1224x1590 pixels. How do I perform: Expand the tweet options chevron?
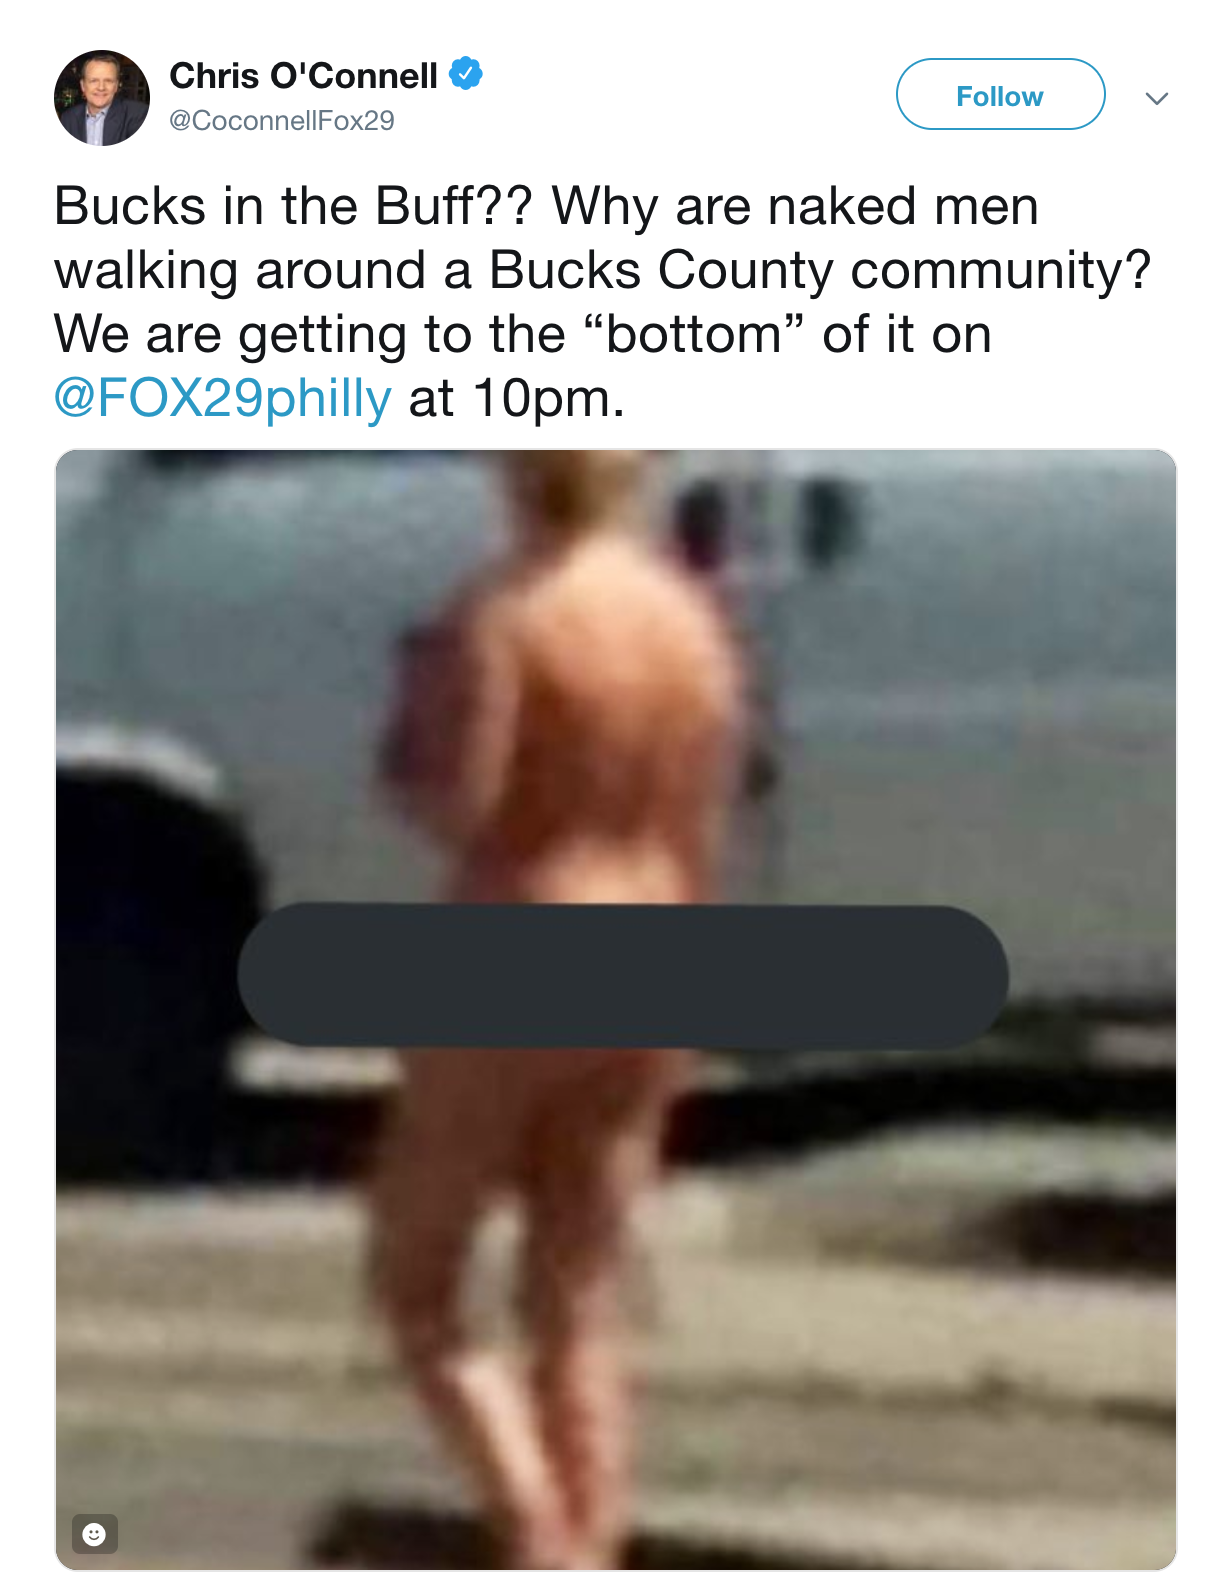[x=1157, y=98]
